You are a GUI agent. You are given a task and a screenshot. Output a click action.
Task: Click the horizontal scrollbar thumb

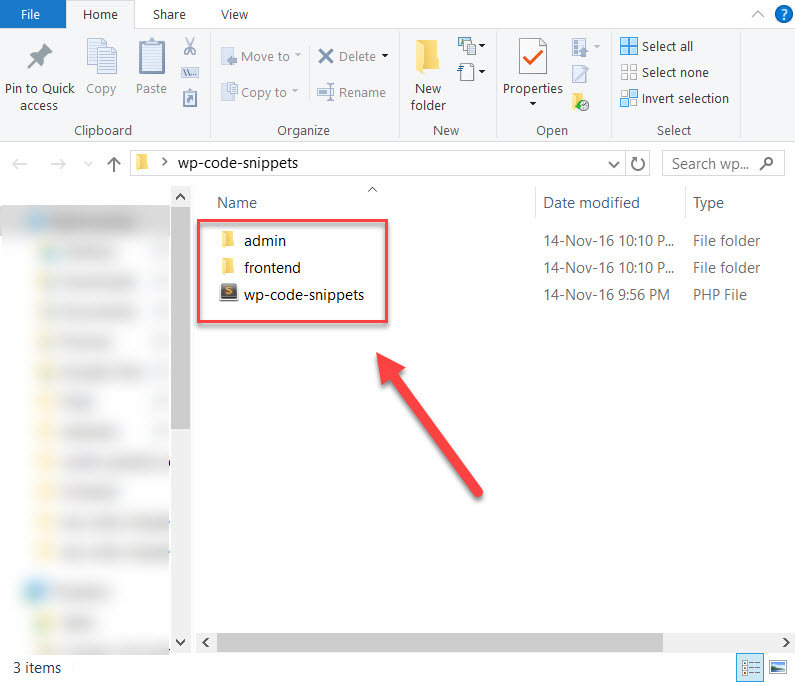pyautogui.click(x=440, y=642)
